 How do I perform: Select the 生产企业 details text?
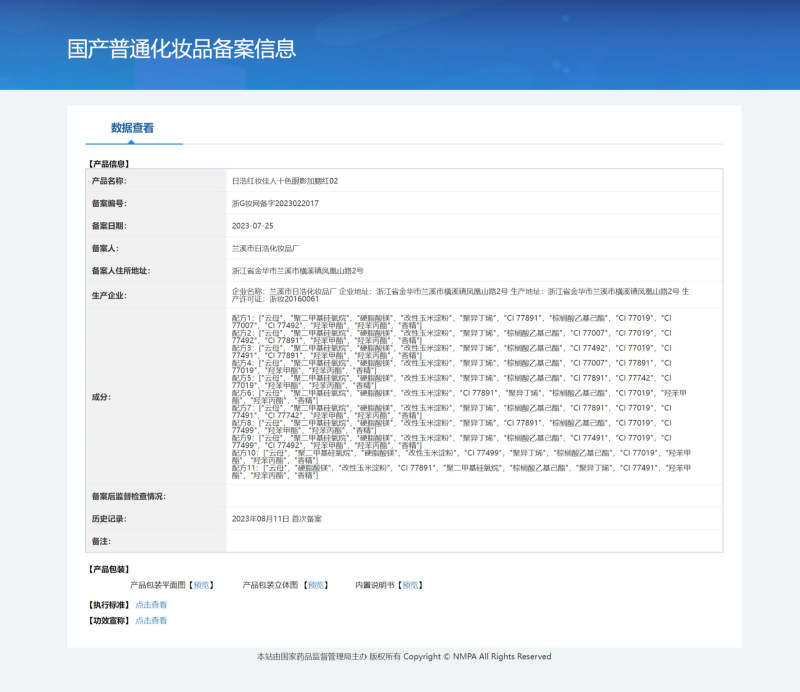(x=461, y=295)
